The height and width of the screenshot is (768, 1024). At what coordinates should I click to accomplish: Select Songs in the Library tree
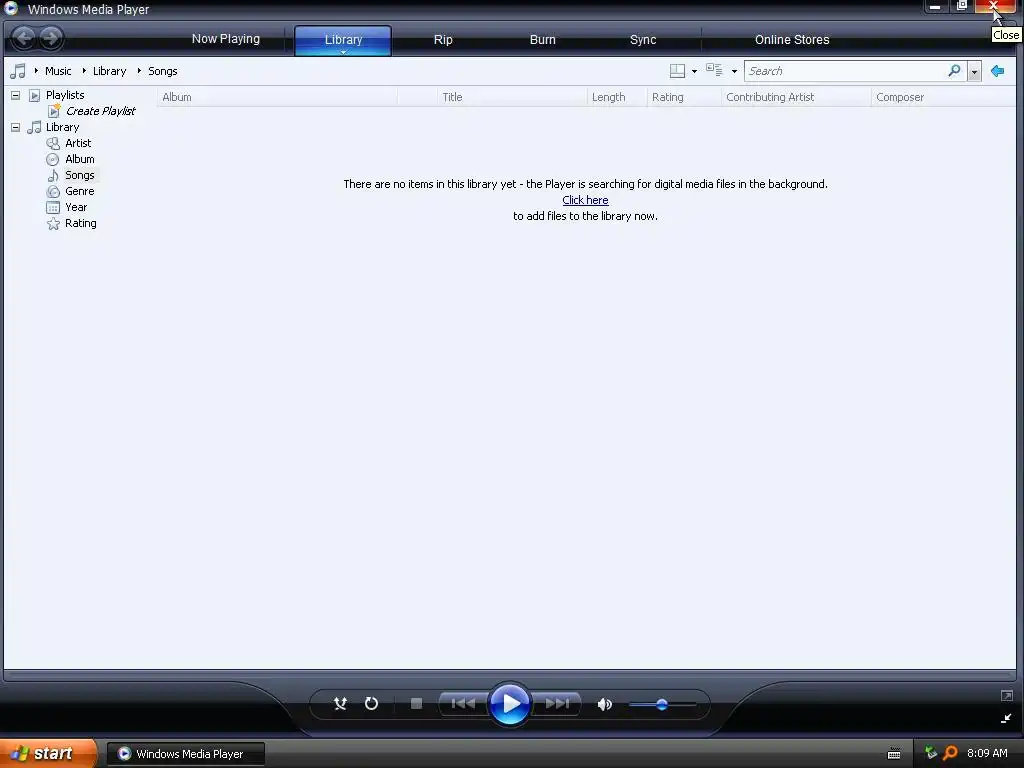pyautogui.click(x=80, y=175)
